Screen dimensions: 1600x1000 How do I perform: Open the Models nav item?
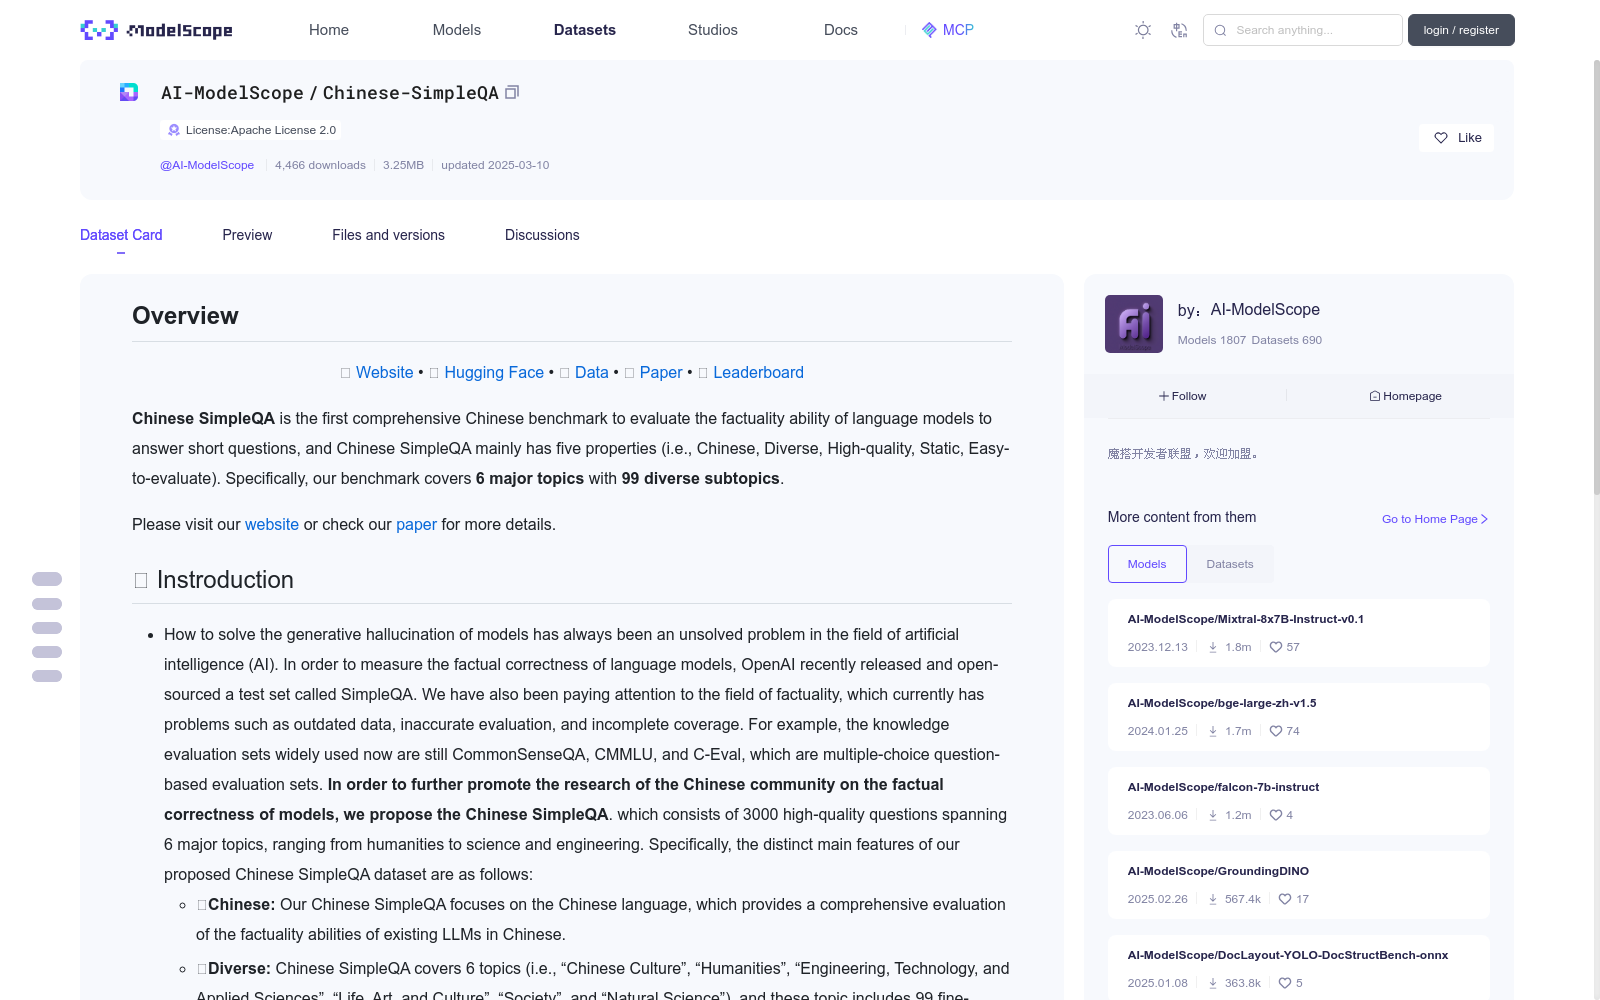(457, 30)
